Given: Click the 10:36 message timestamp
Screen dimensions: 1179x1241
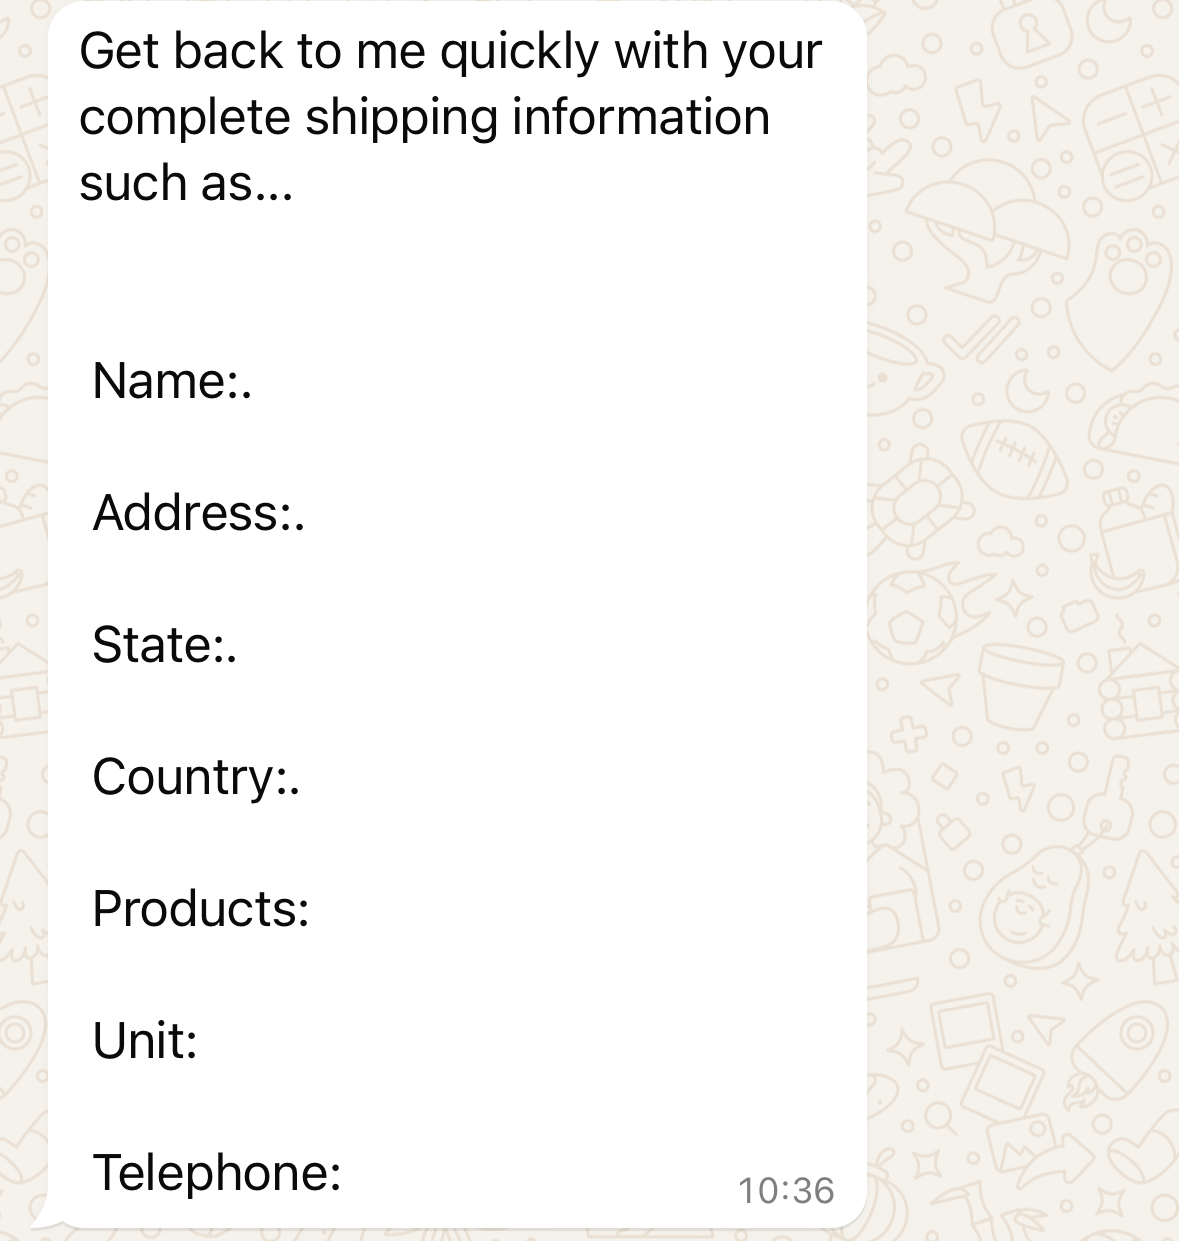Looking at the screenshot, I should pyautogui.click(x=785, y=1190).
